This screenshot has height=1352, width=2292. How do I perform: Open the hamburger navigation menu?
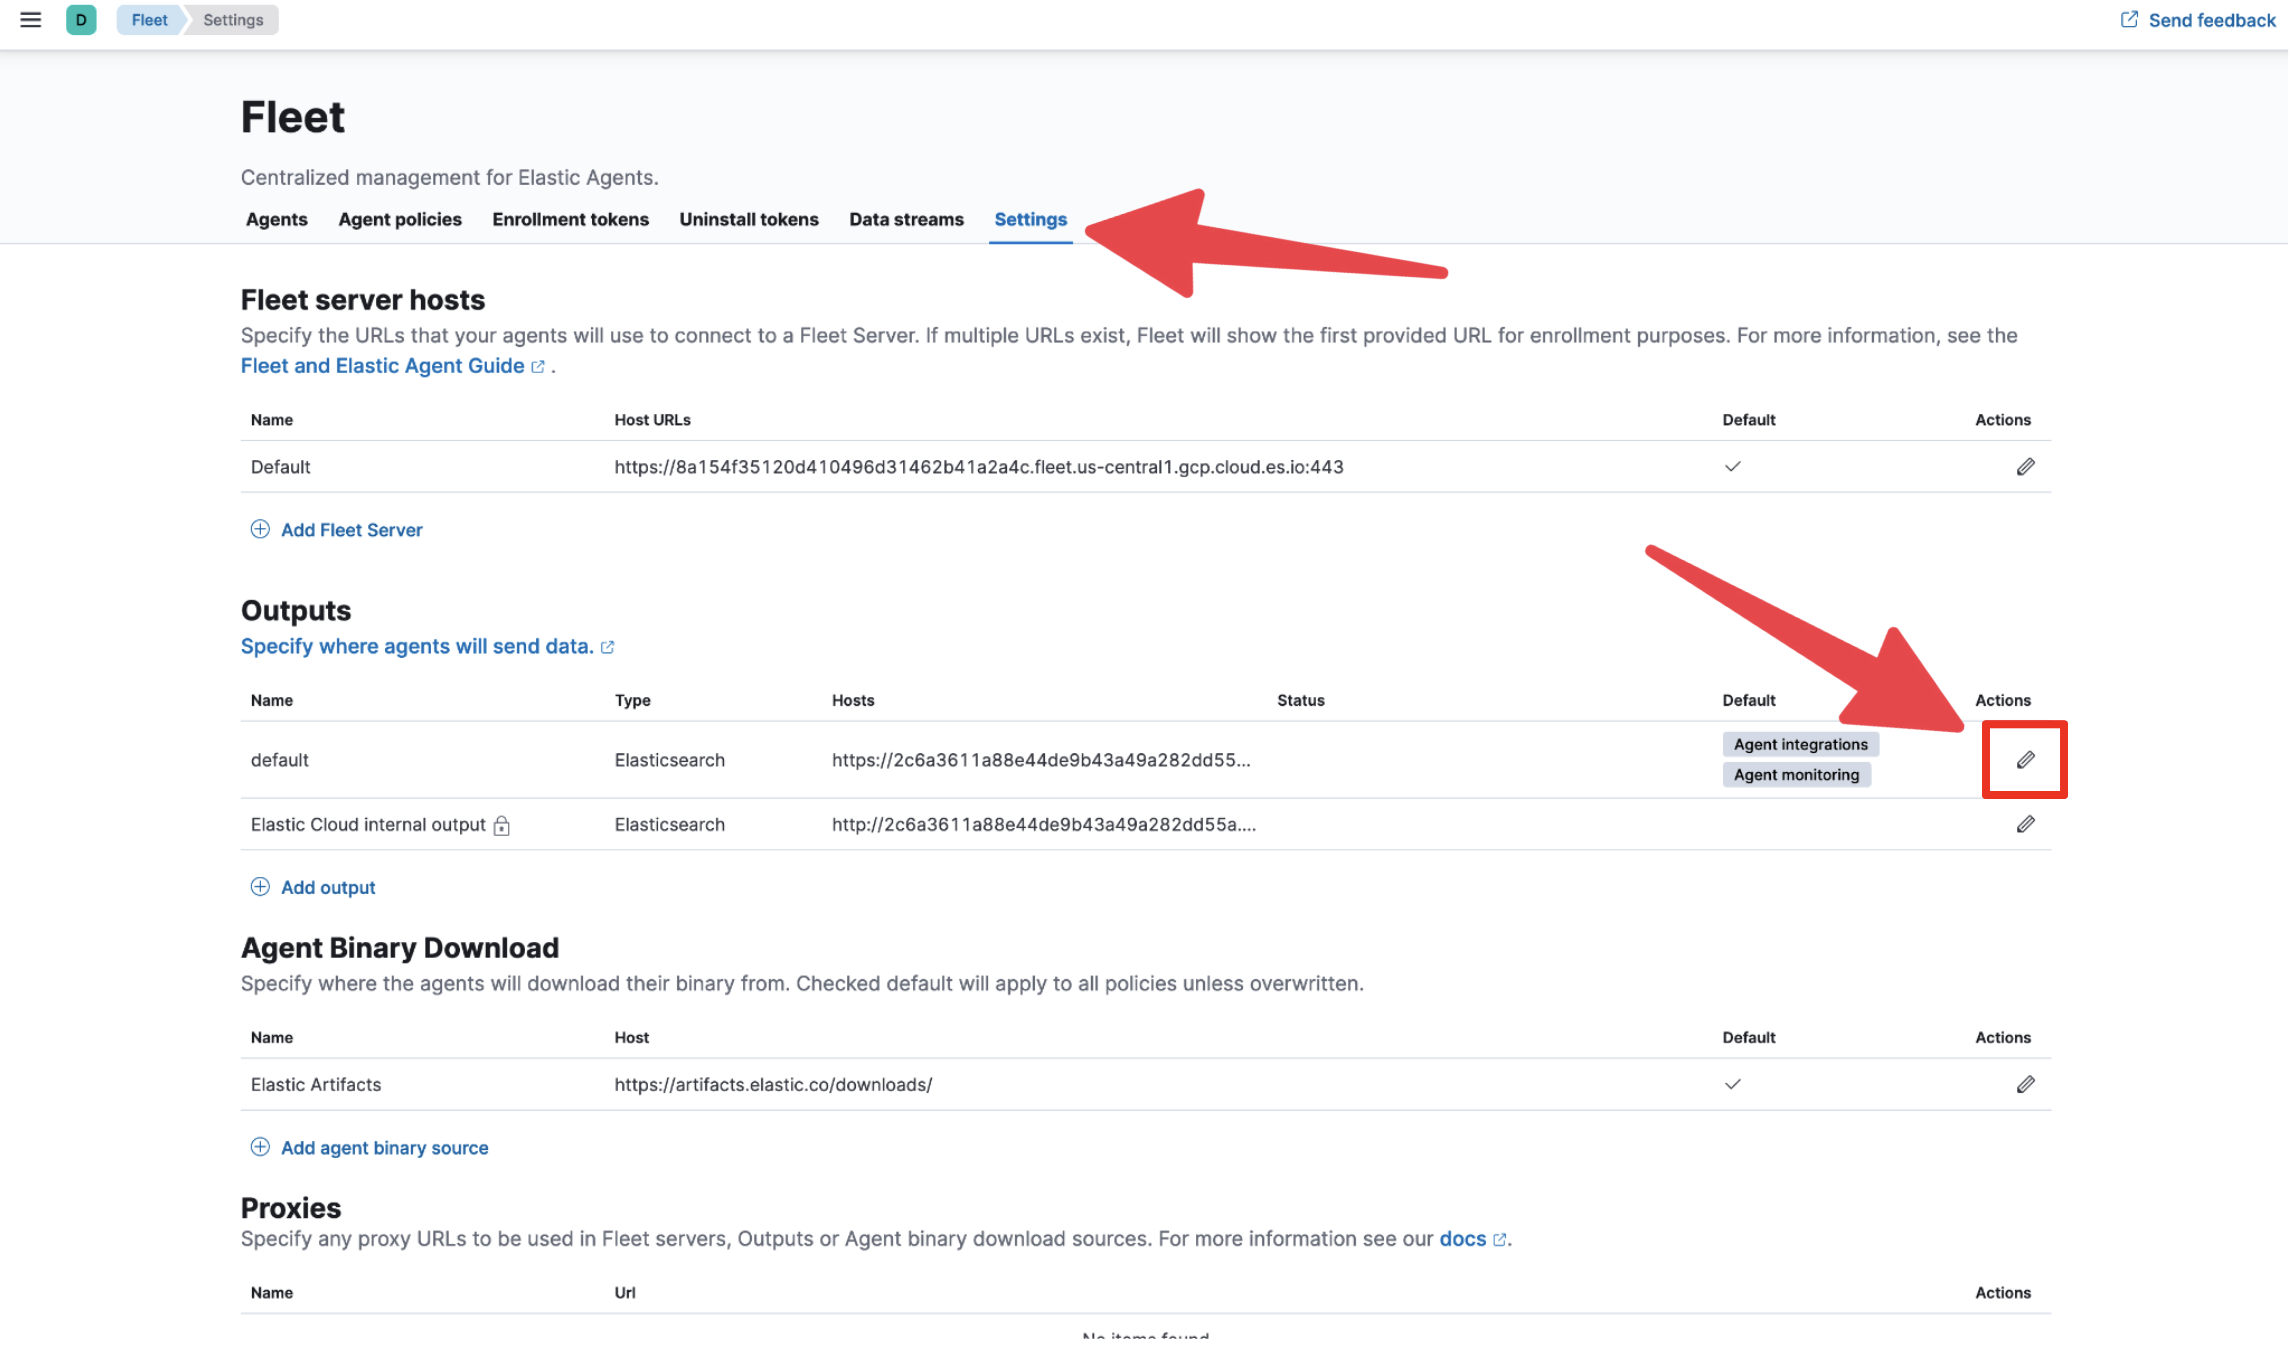tap(31, 20)
